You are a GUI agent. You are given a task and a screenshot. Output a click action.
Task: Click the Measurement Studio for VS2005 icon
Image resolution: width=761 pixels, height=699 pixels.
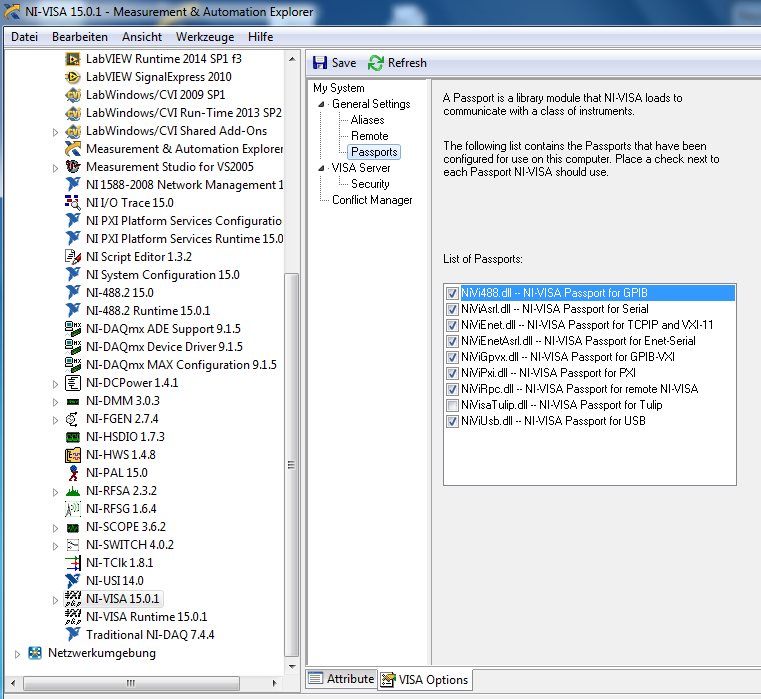coord(73,167)
